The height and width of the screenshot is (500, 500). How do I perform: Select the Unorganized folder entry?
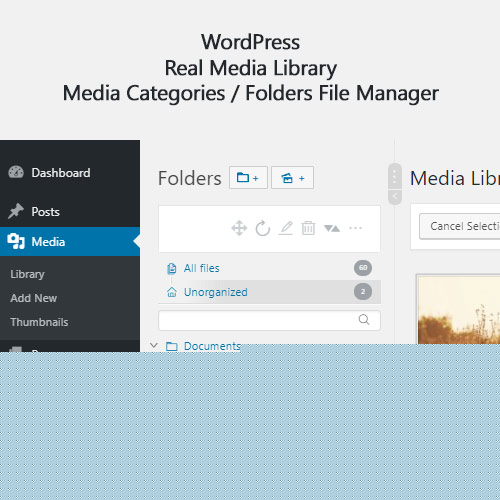coord(269,292)
